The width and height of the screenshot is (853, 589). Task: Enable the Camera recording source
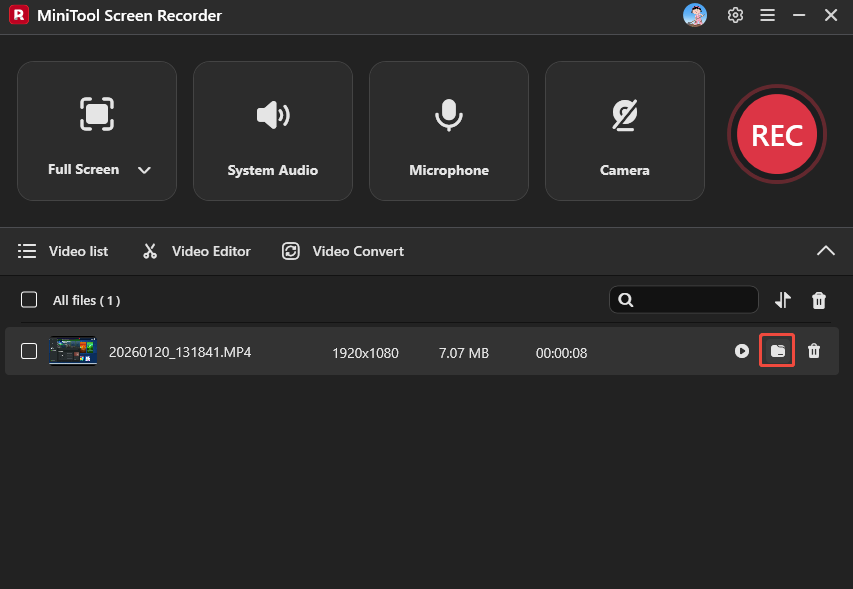pos(624,131)
